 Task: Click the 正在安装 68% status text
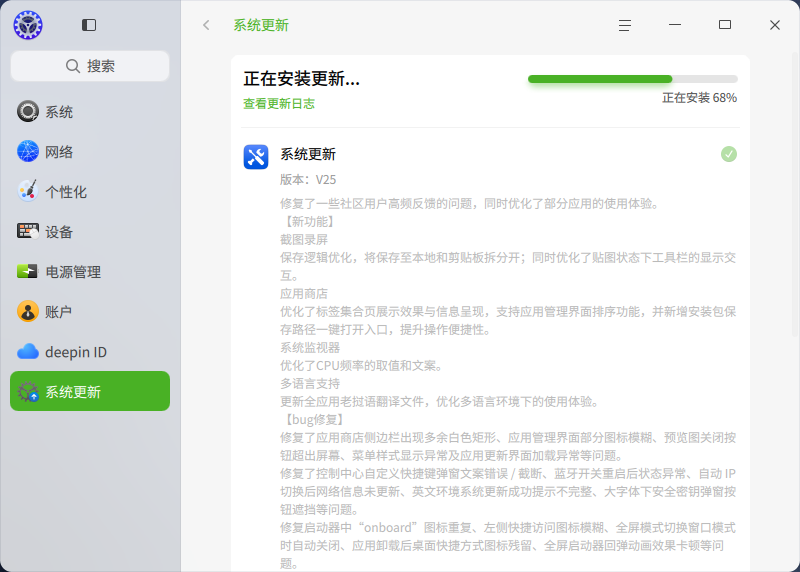coord(699,97)
